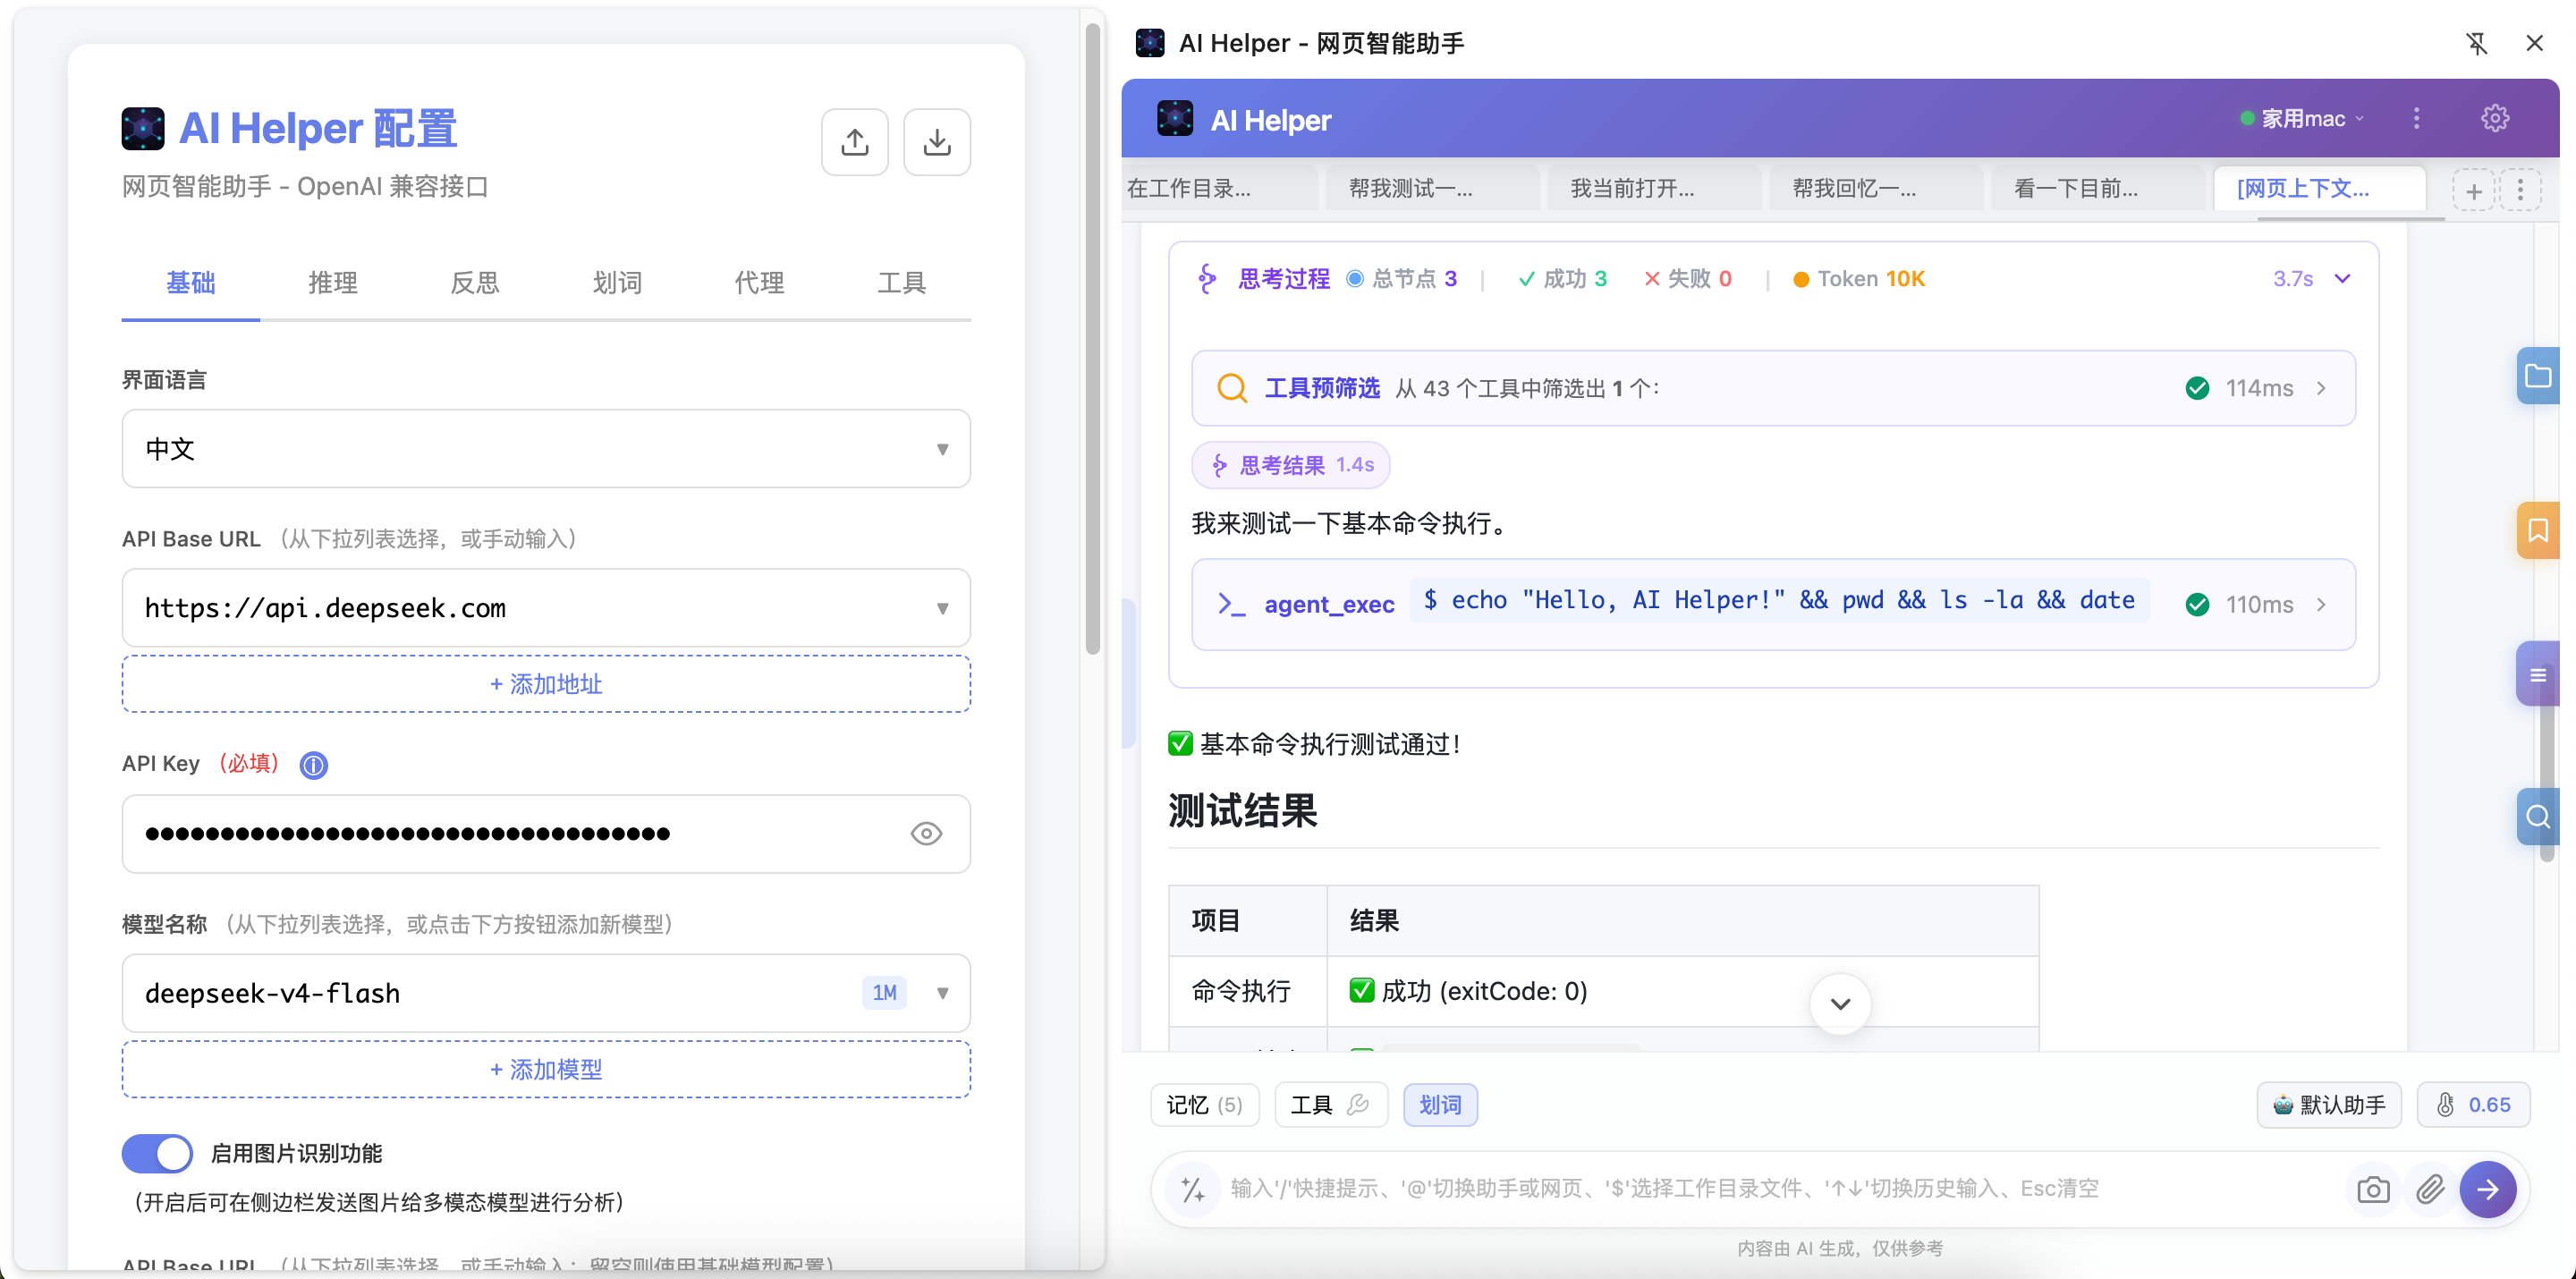Image resolution: width=2576 pixels, height=1279 pixels.
Task: Open the search side button
Action: click(2538, 817)
